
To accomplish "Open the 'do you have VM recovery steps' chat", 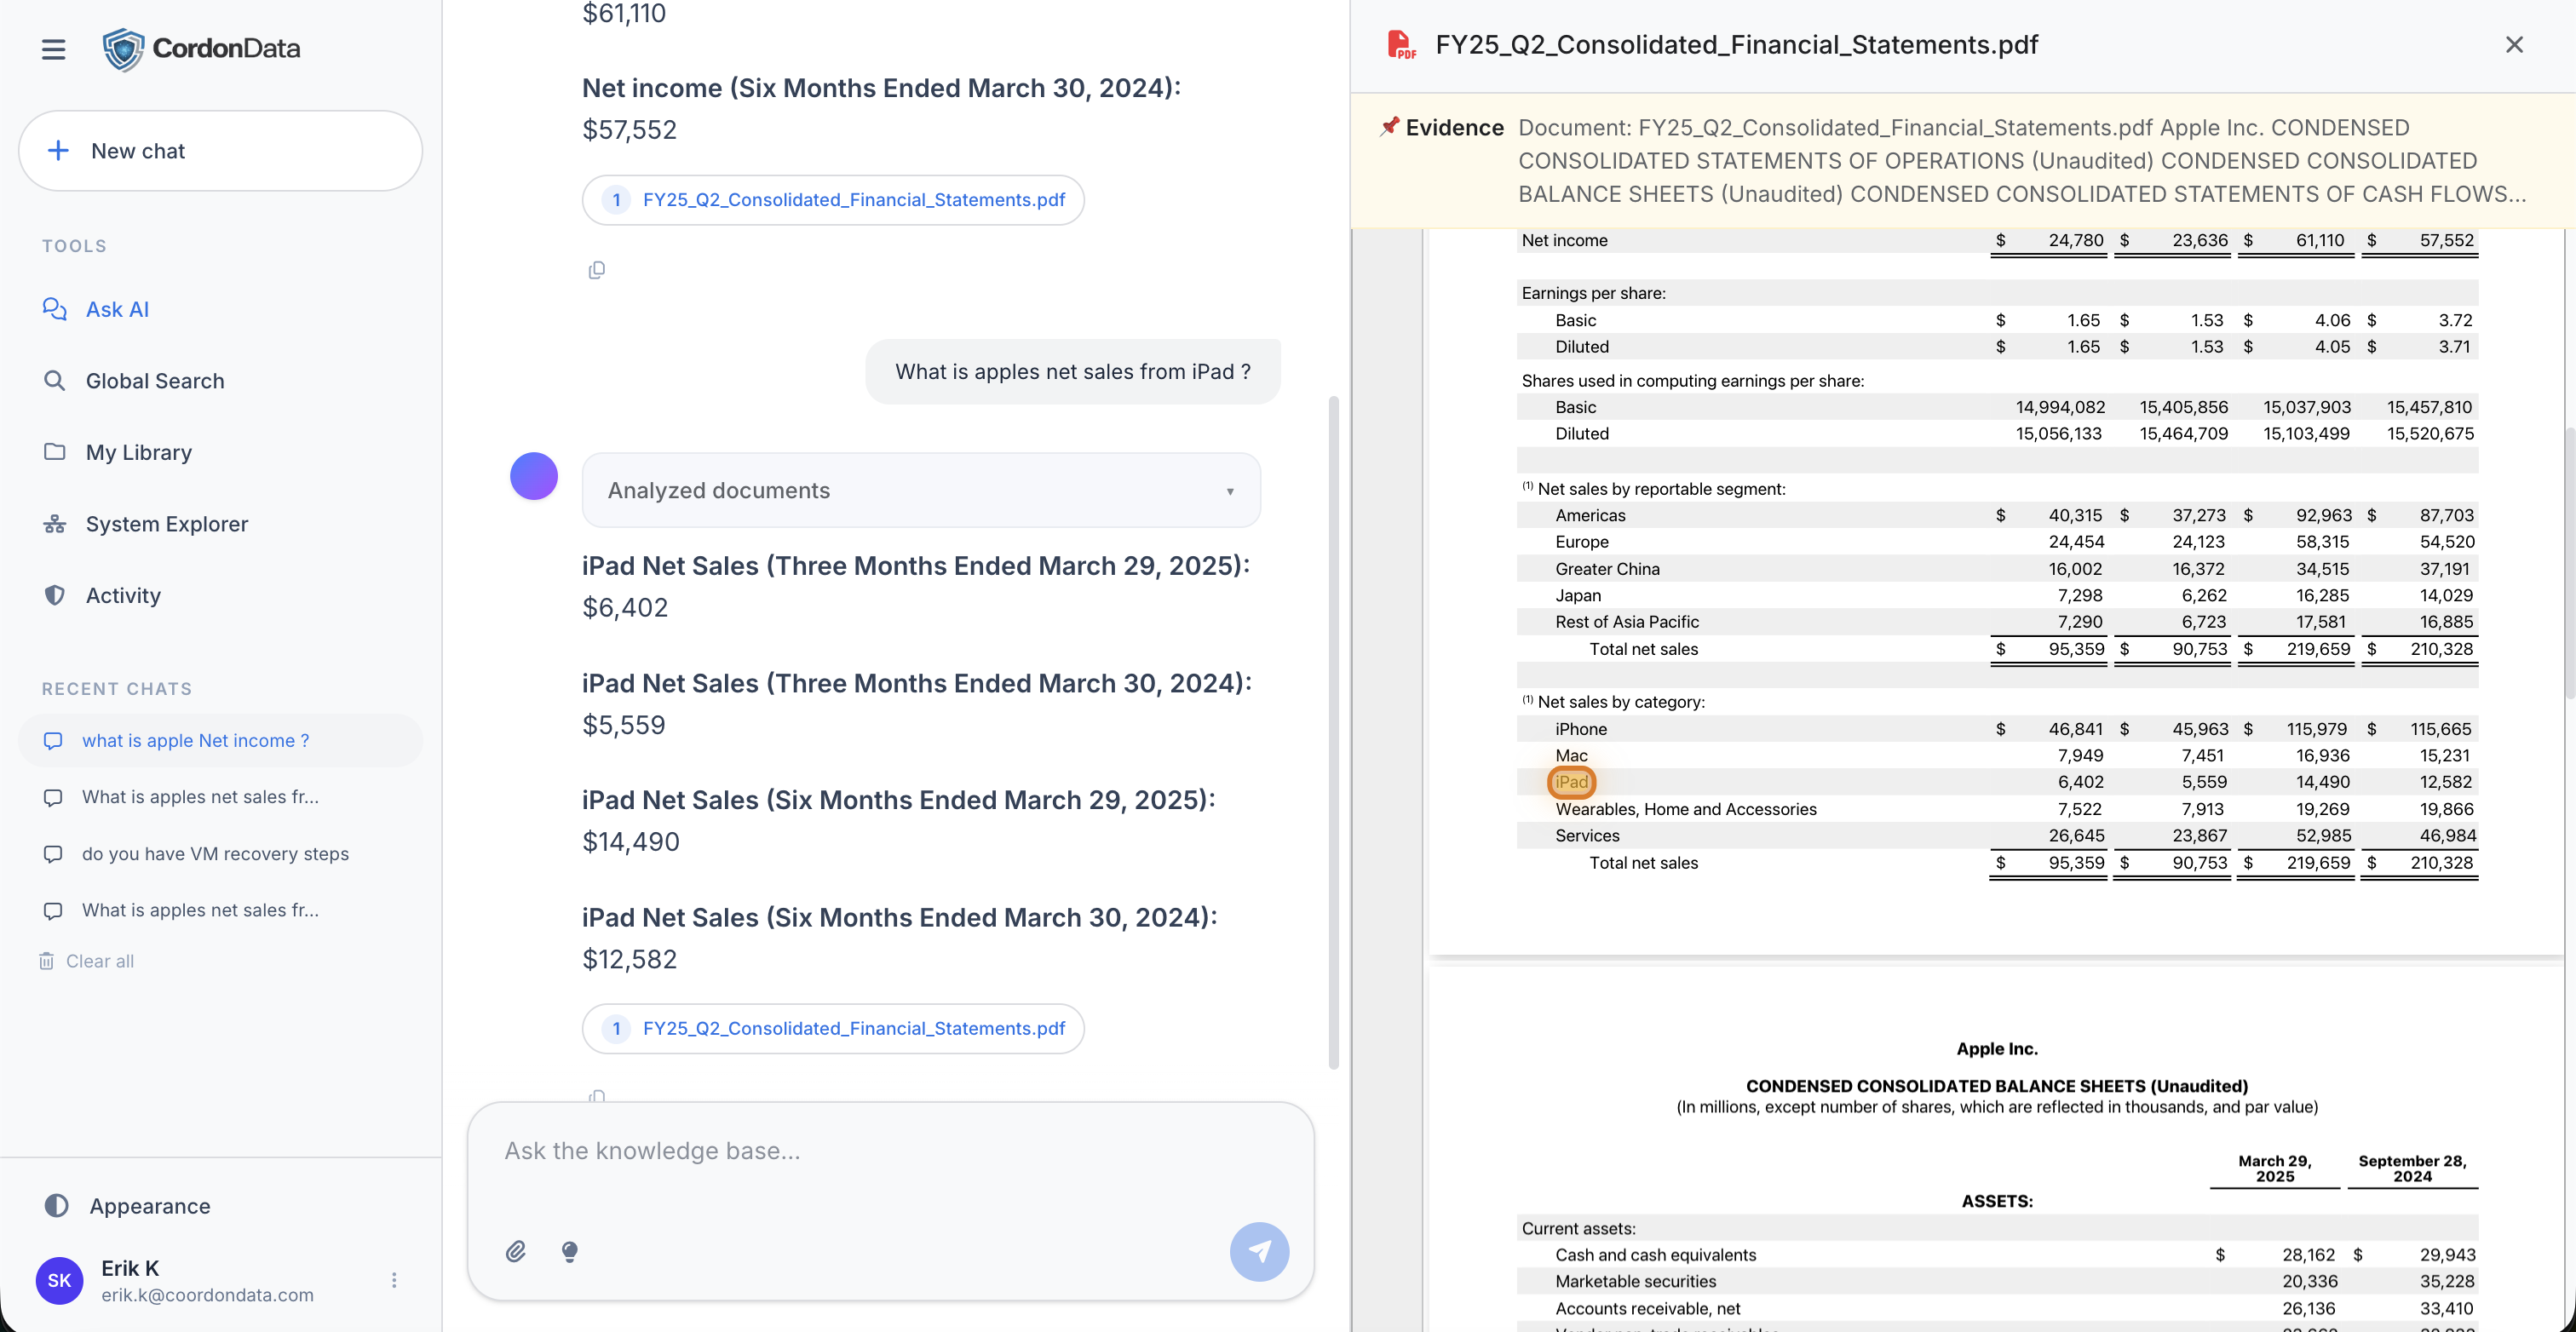I will (215, 854).
